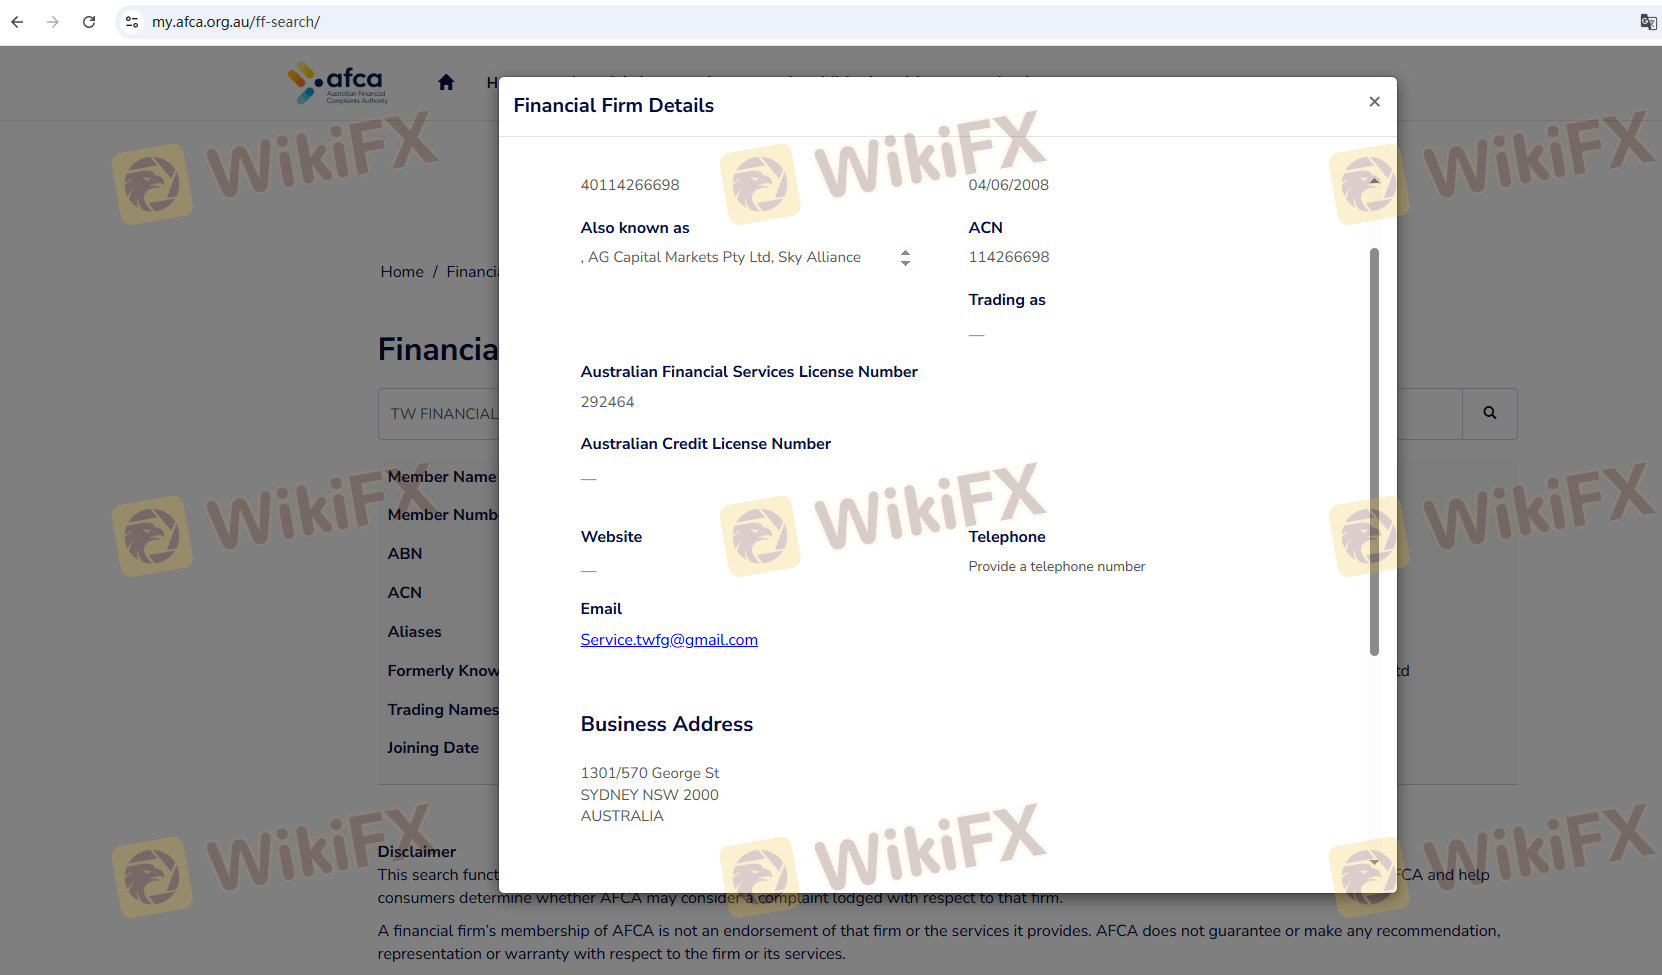
Task: Click the TW FINANCIAL search input
Action: tap(440, 414)
